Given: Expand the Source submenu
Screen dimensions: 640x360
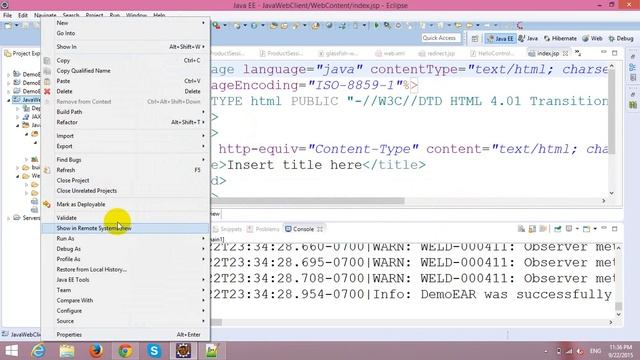Looking at the screenshot, I should (126, 321).
